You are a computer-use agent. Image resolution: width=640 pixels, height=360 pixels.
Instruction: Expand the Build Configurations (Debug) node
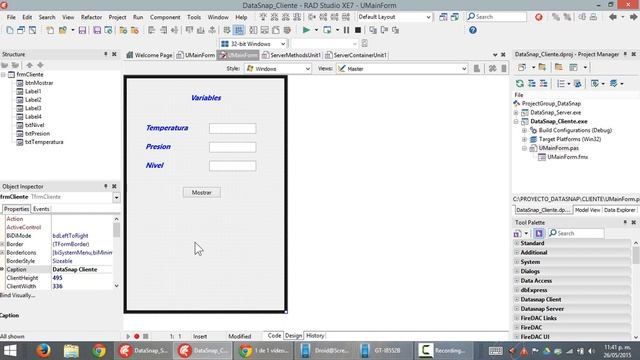(x=524, y=131)
